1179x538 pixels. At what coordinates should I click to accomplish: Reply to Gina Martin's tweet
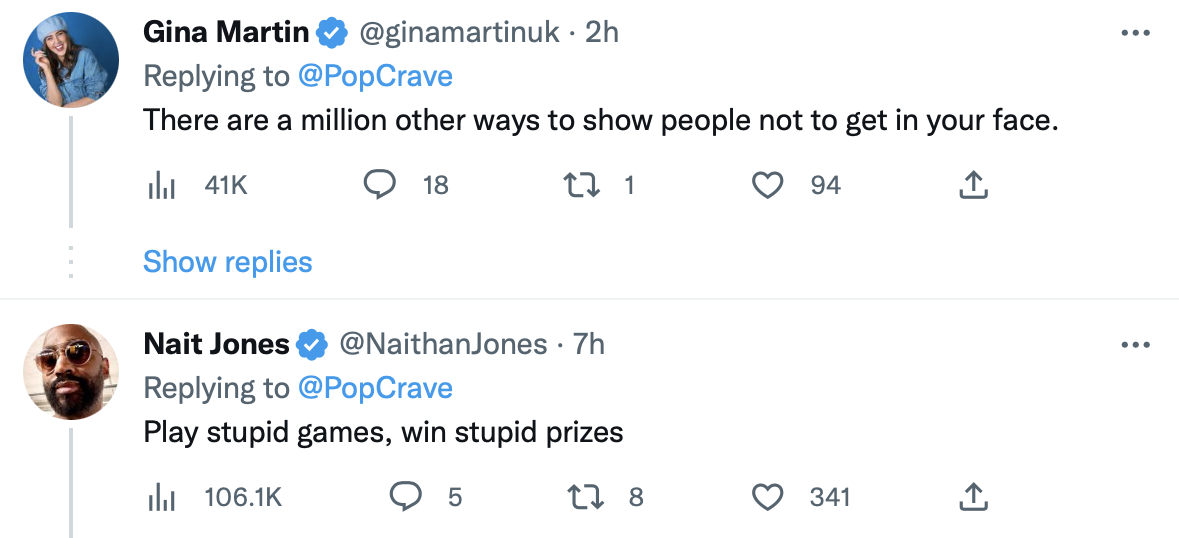click(380, 185)
